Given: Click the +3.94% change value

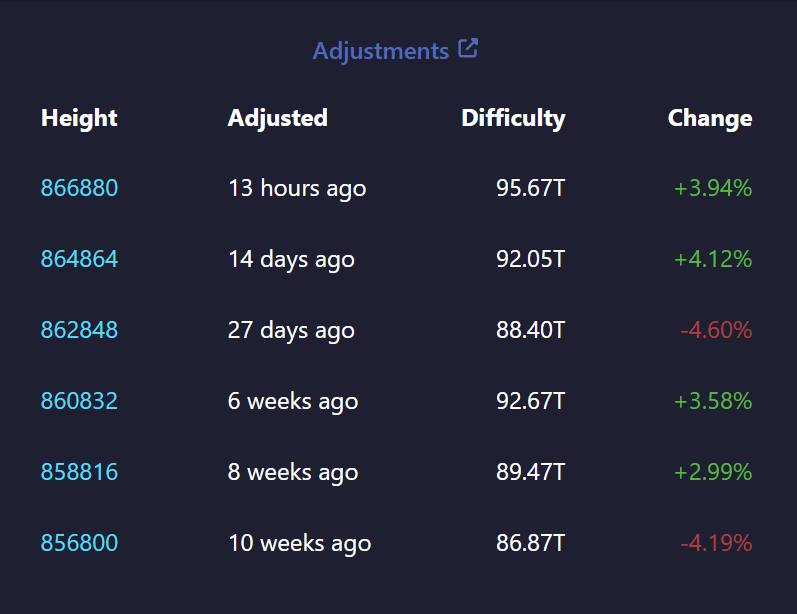Looking at the screenshot, I should [713, 188].
